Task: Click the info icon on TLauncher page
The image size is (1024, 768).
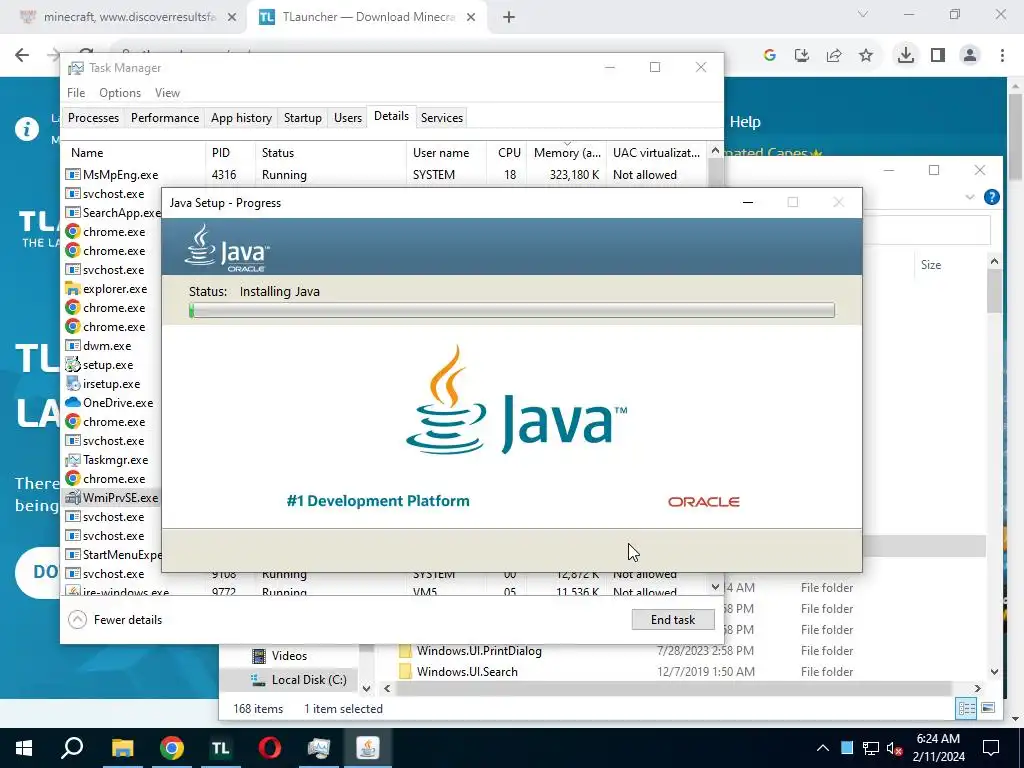Action: click(x=27, y=129)
